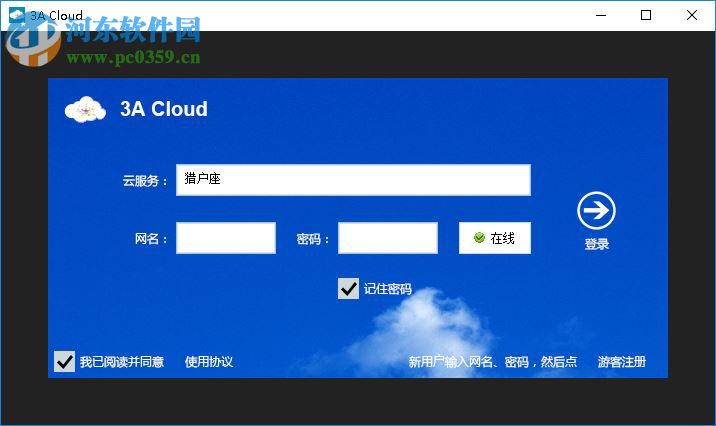This screenshot has height=426, width=716.
Task: Click the 登录 label
Action: pos(597,244)
